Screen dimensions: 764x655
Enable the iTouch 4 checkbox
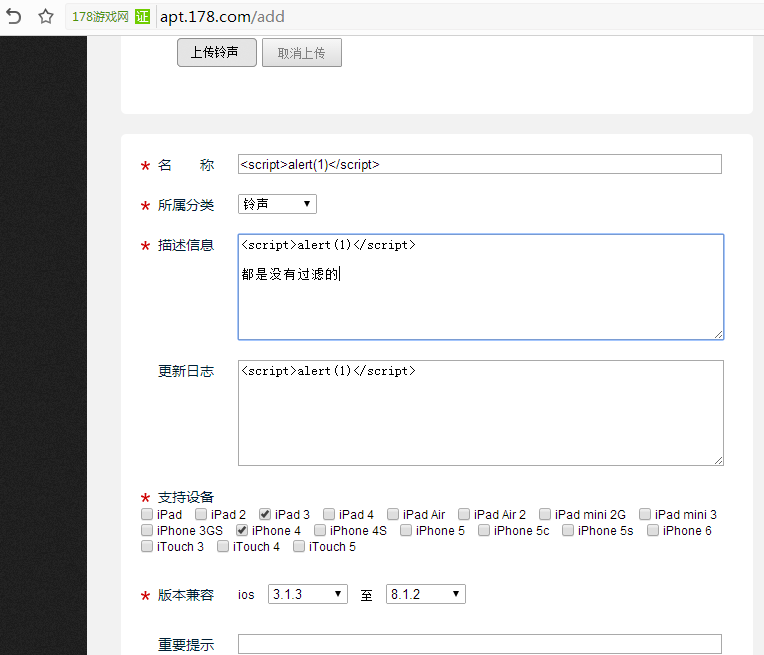[223, 546]
